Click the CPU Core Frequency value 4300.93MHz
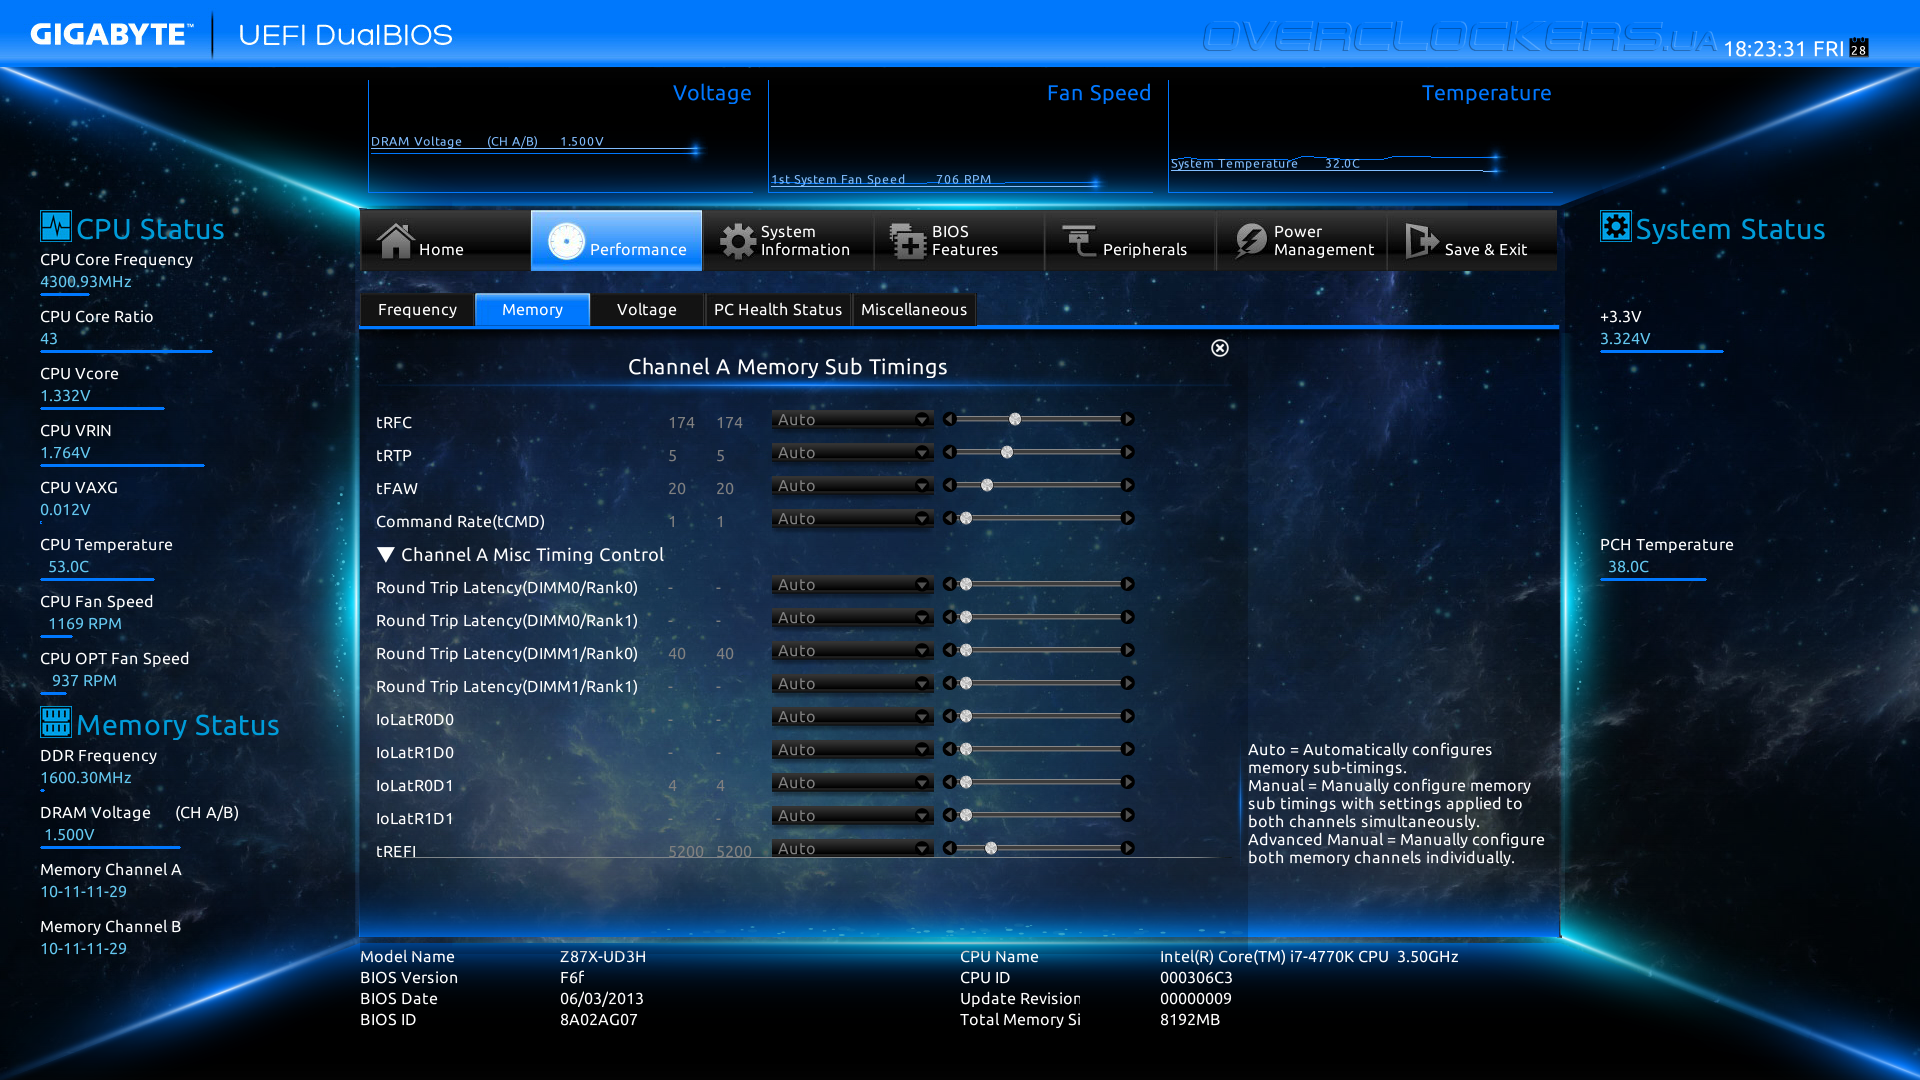 point(86,282)
